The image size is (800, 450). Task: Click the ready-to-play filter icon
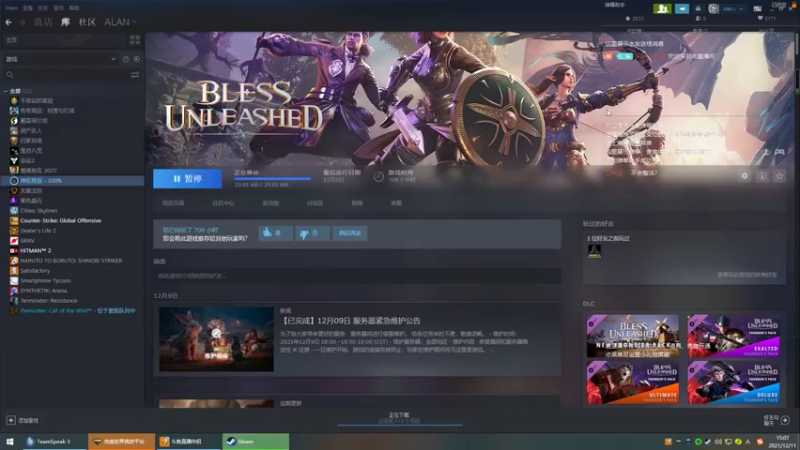136,59
